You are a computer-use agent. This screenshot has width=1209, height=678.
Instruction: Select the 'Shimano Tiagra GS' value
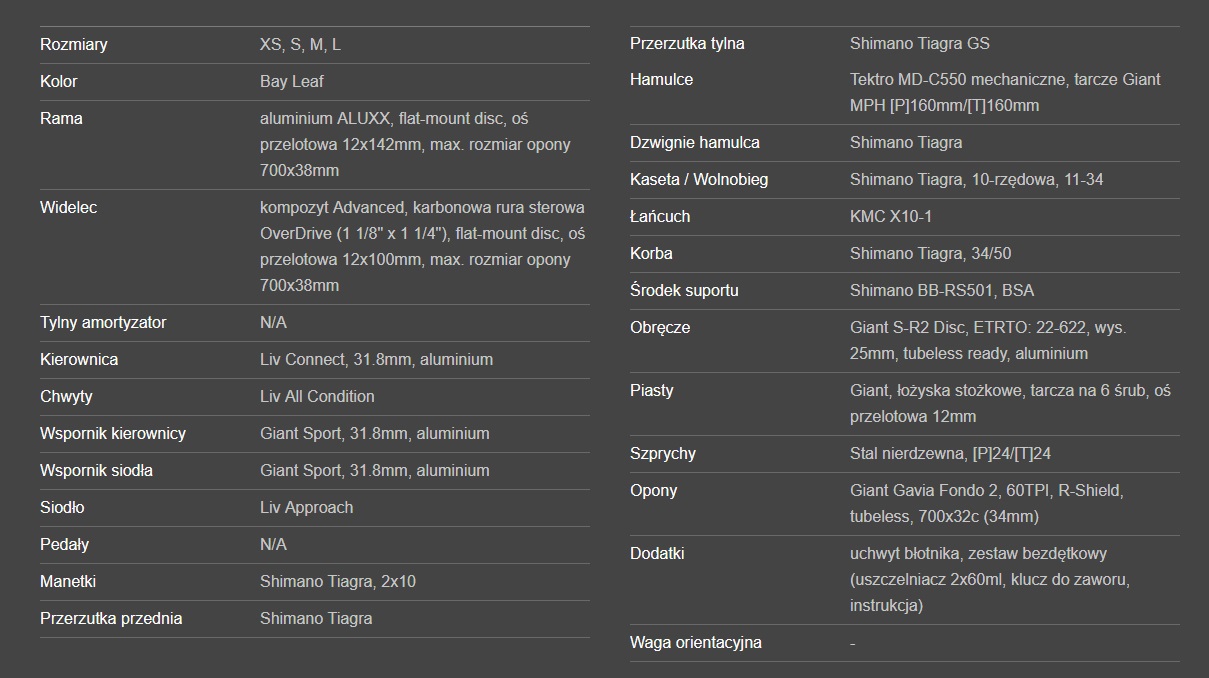919,43
